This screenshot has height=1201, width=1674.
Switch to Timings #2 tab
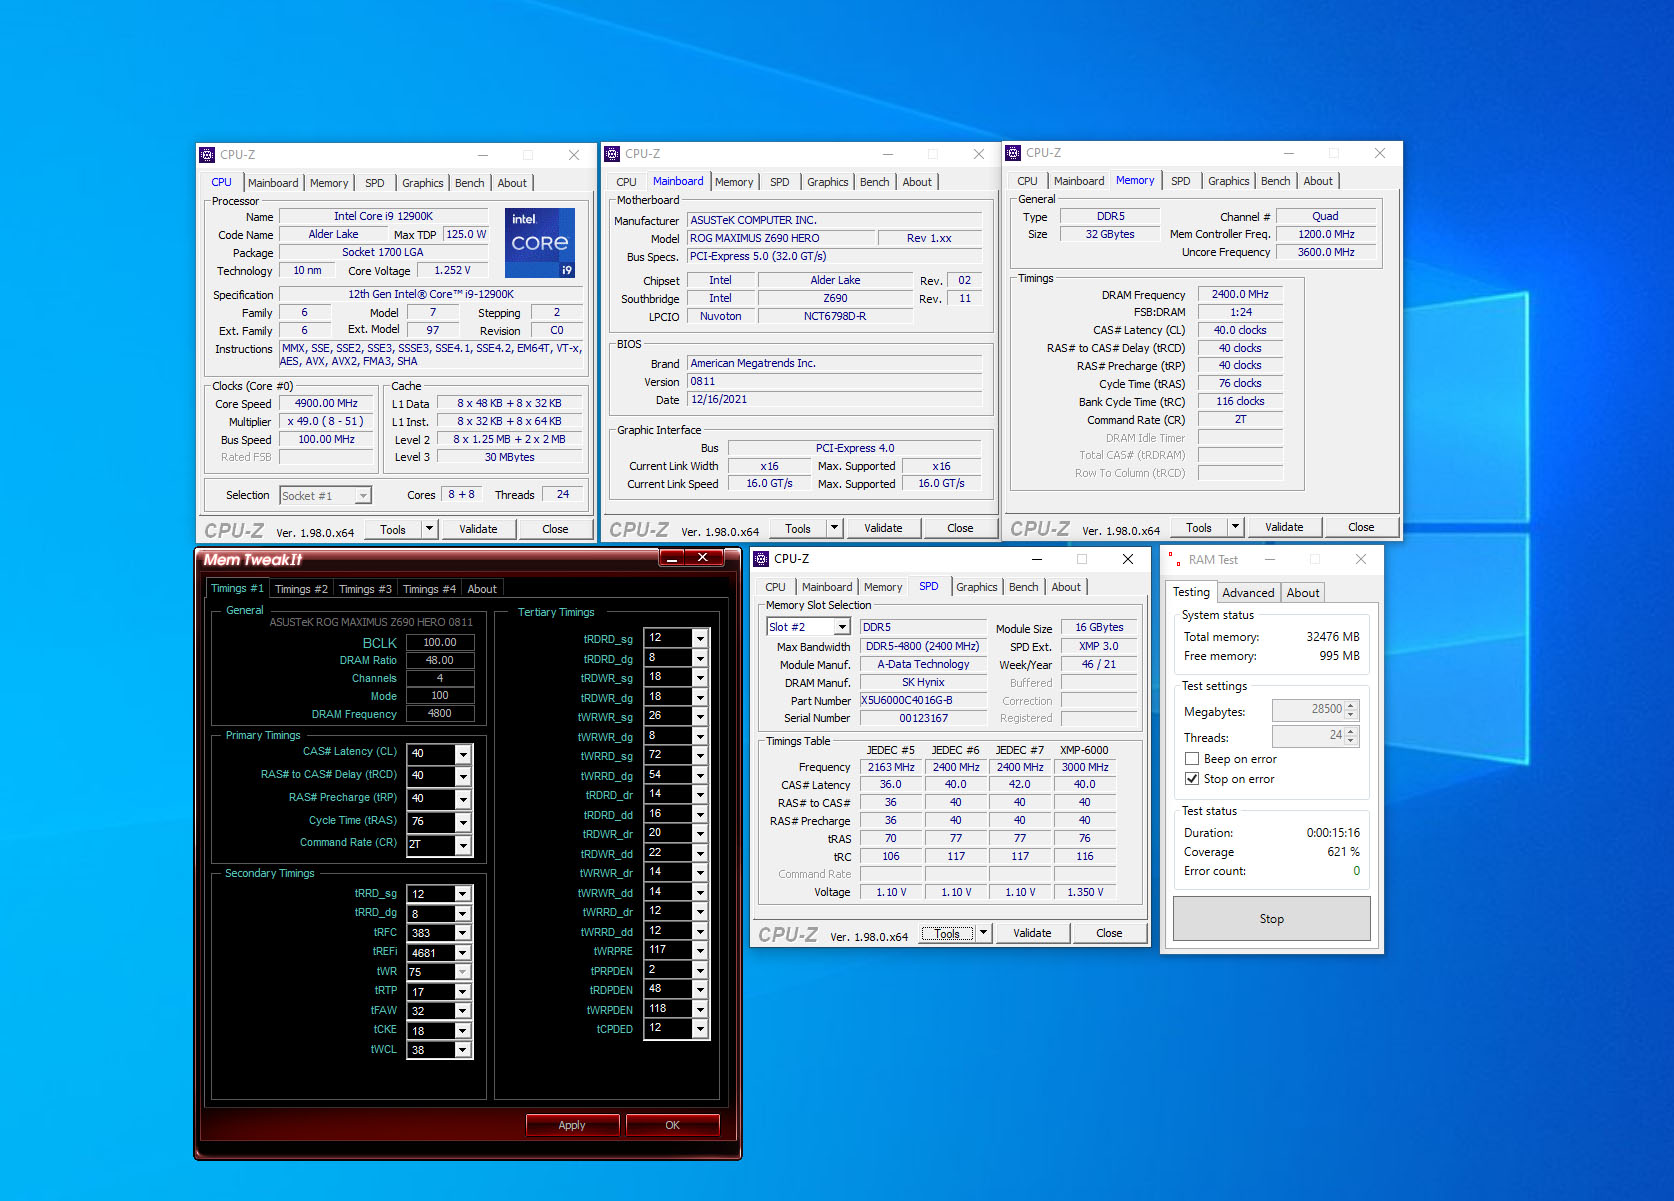[301, 589]
